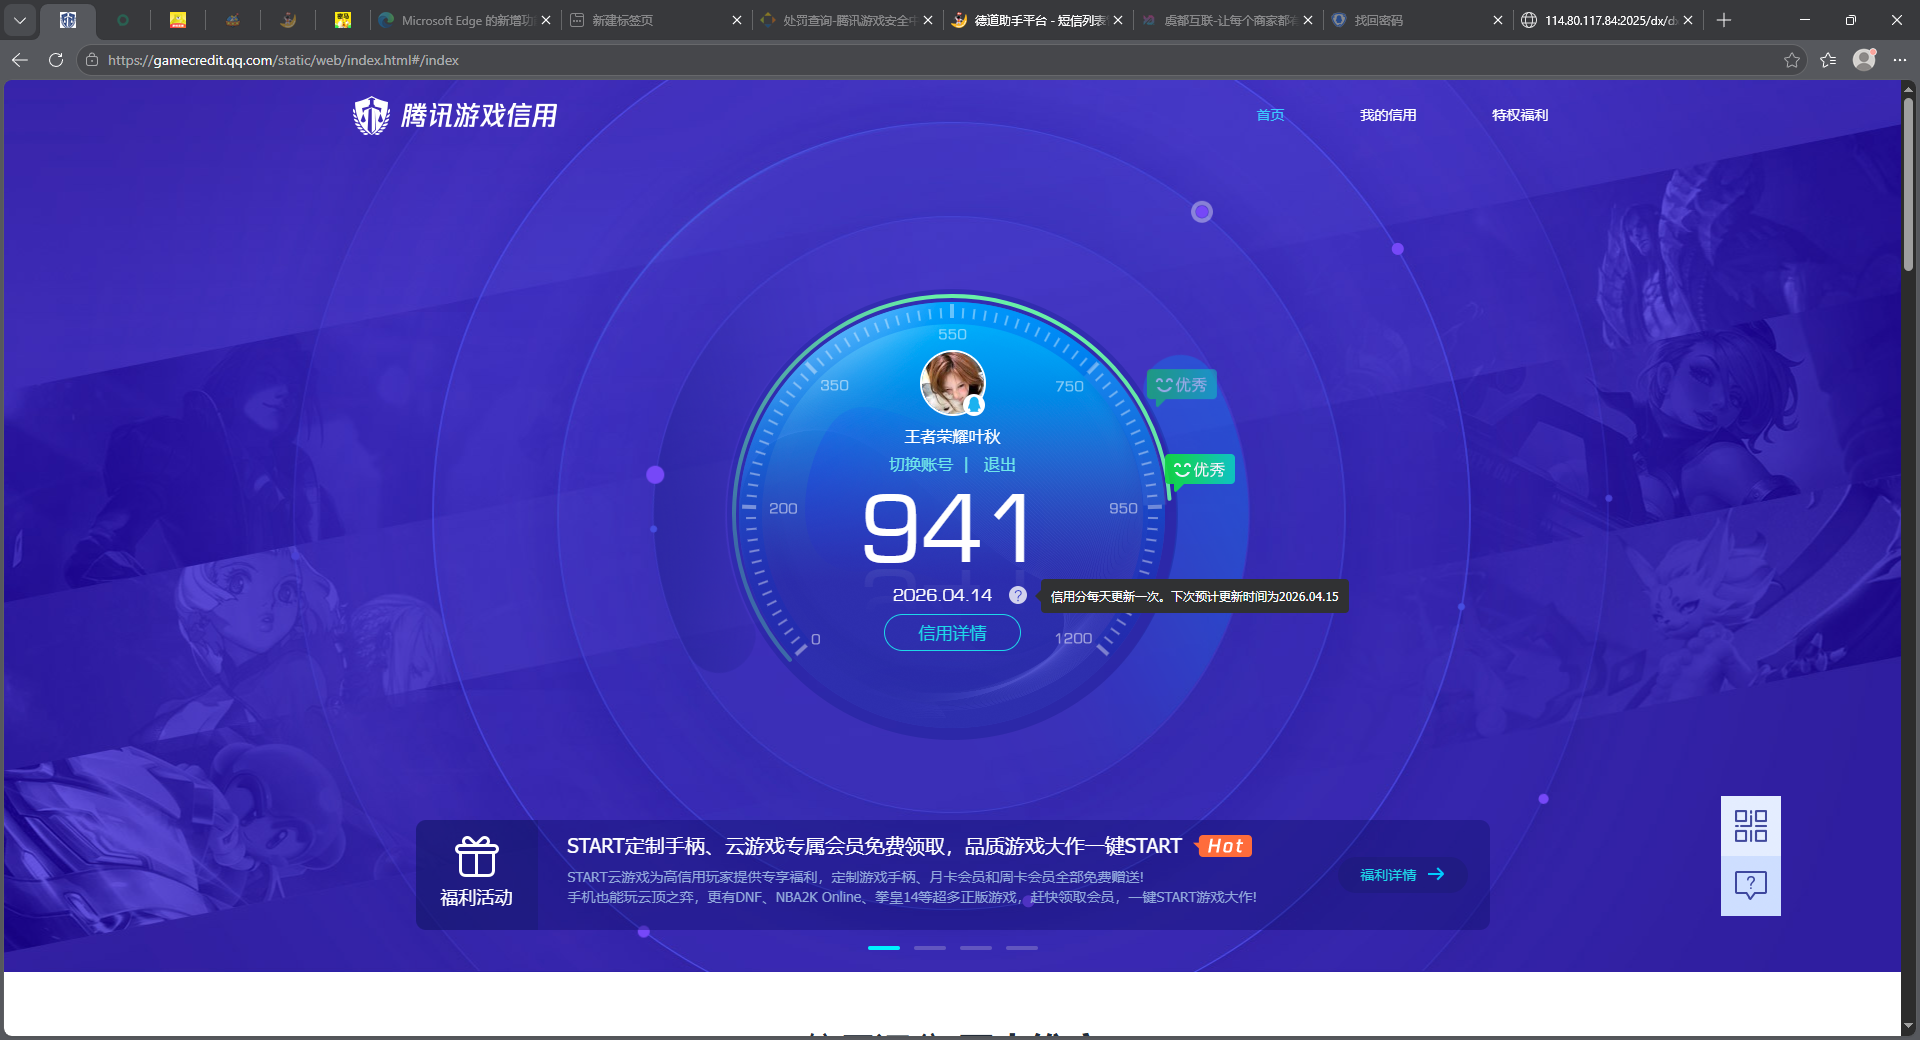Refresh the page with the reload icon
This screenshot has width=1920, height=1040.
click(x=55, y=60)
